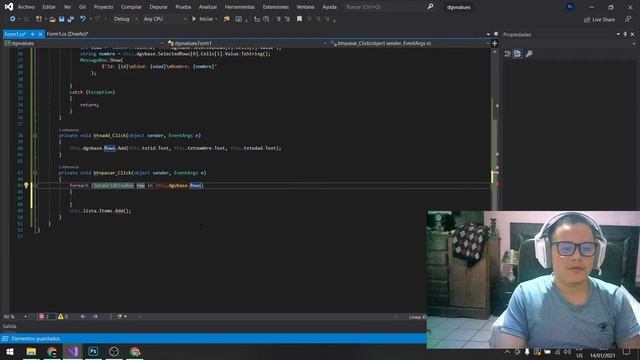640x360 pixels.
Task: Close the Propiedades panel
Action: click(633, 34)
